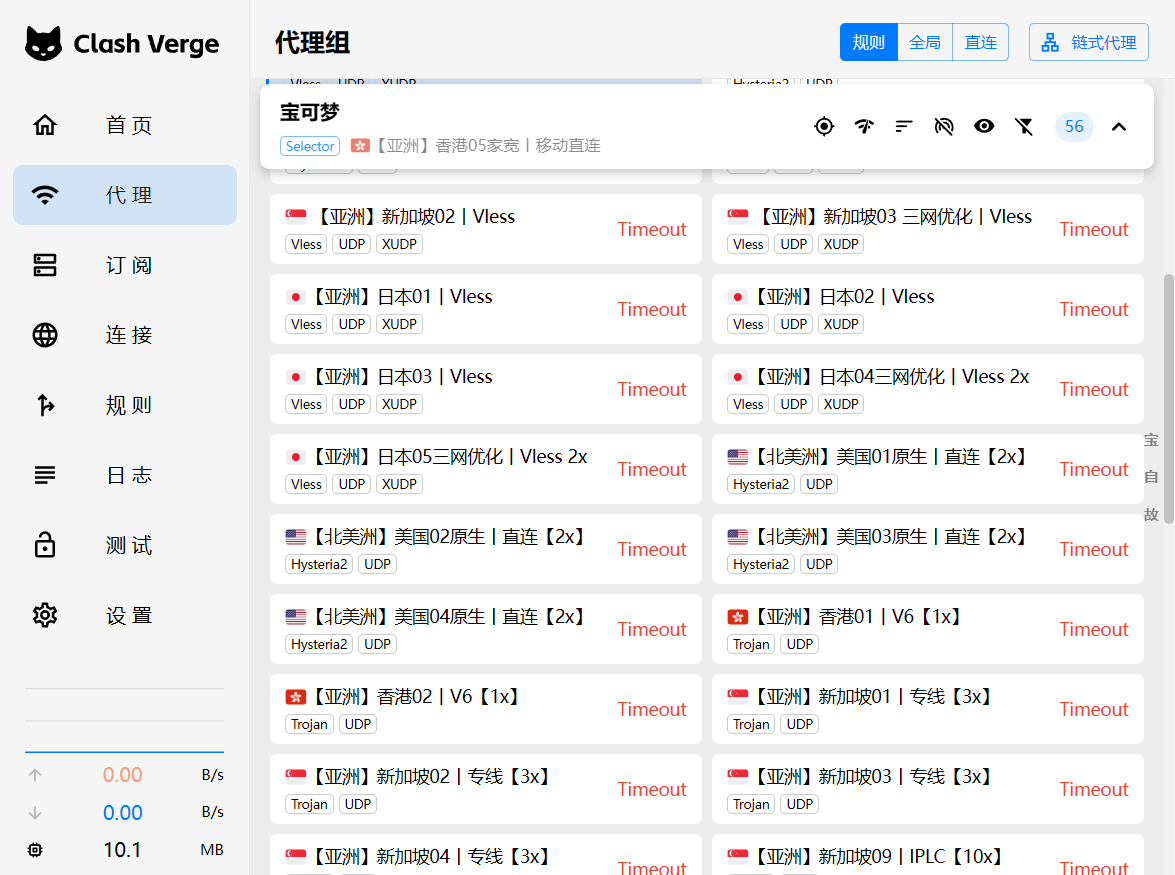Click the vertical scrollbar thumb

(x=1168, y=399)
